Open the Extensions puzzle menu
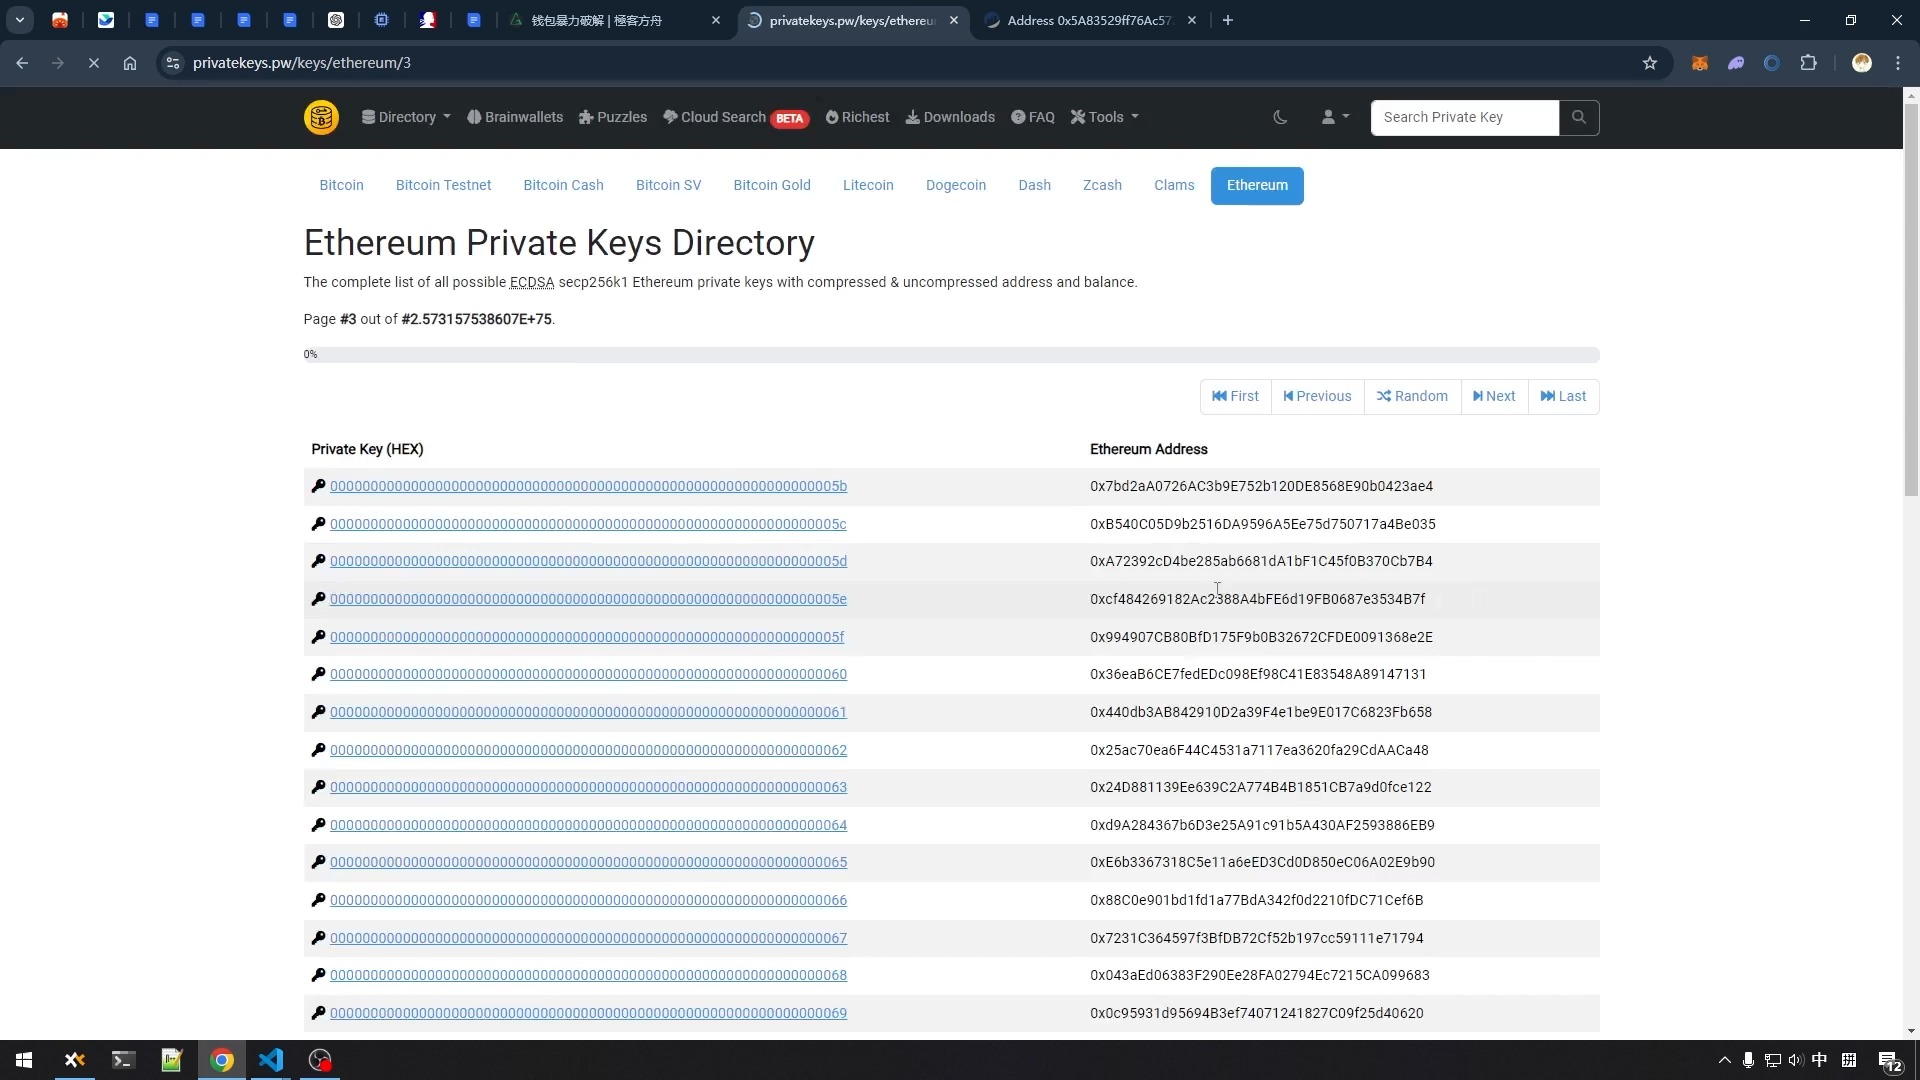 [1808, 63]
